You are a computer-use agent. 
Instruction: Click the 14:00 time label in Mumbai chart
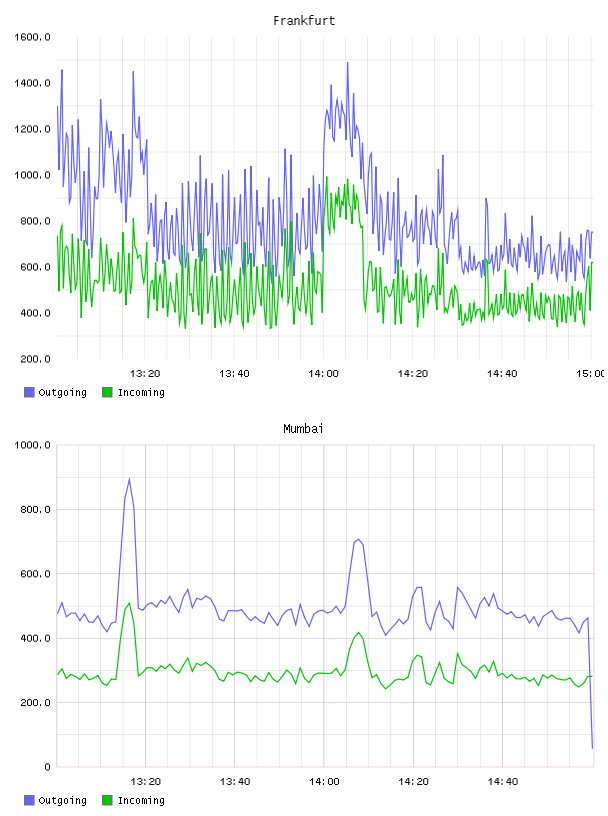coord(324,782)
